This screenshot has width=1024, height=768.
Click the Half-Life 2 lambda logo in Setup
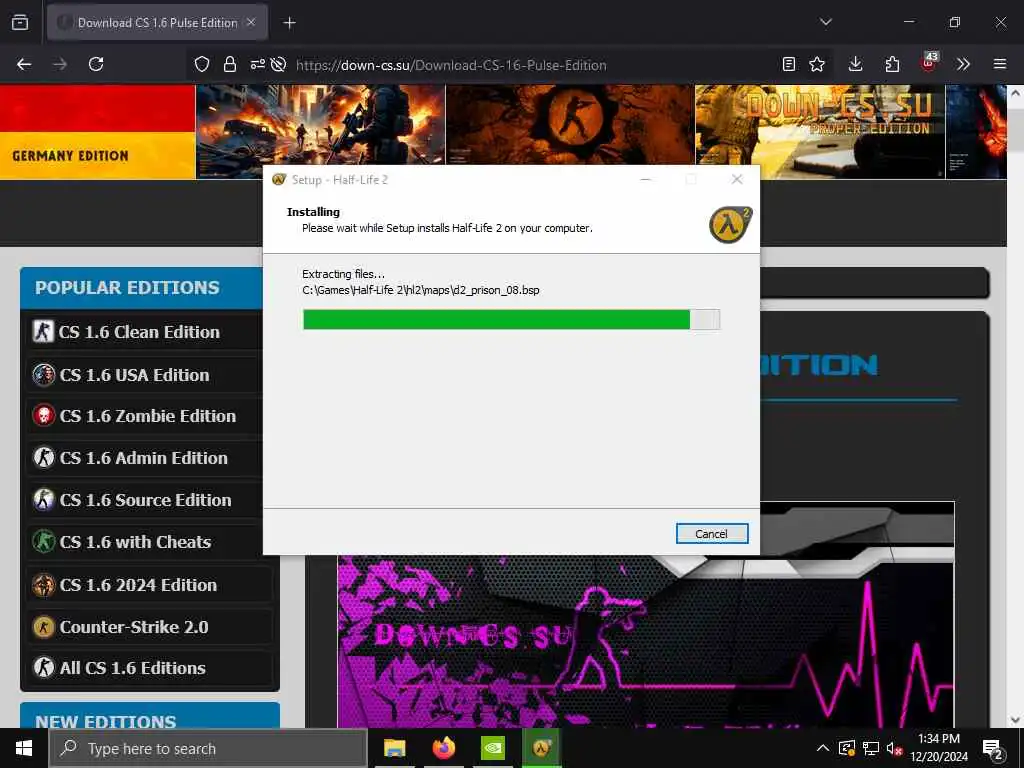pos(731,224)
